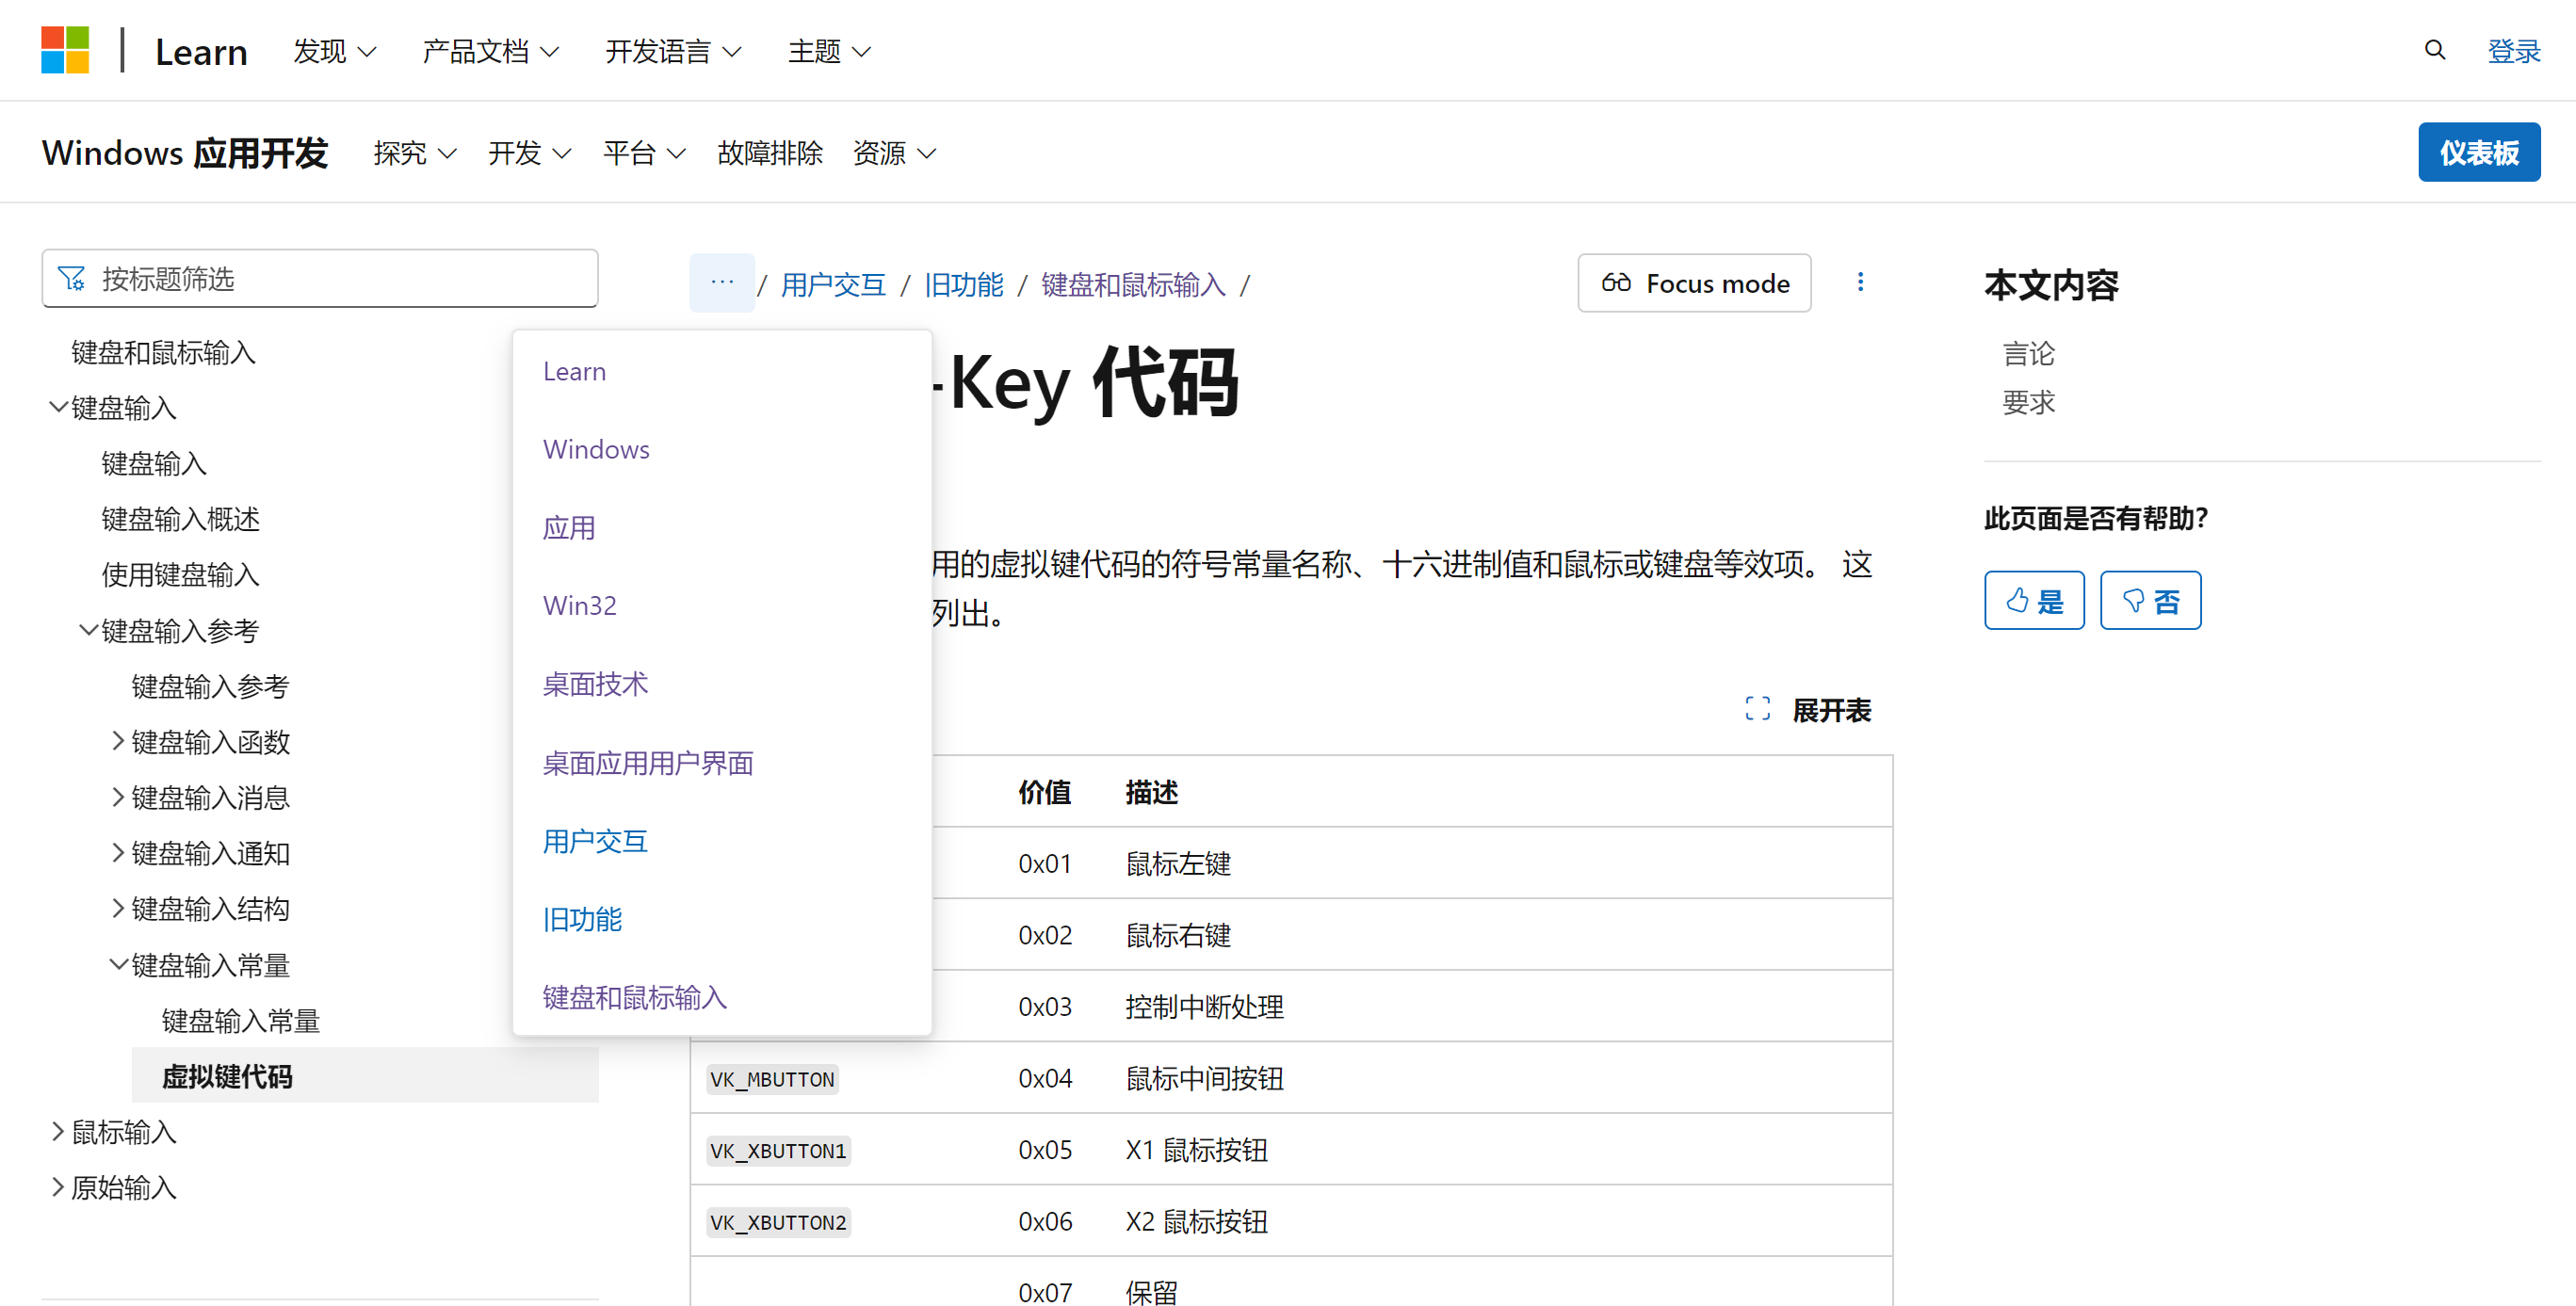Choose Learn in breadcrumb dropdown
The image size is (2576, 1306).
tap(574, 371)
